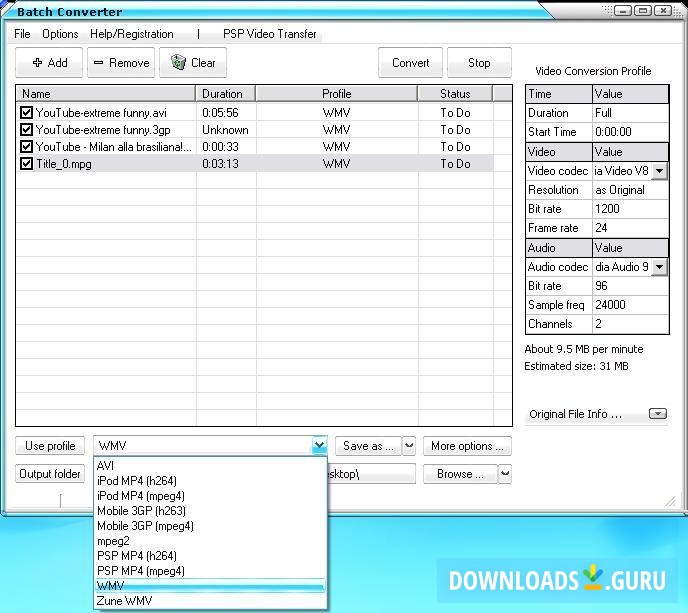Click the Duration column header
This screenshot has width=688, height=613.
tap(226, 94)
